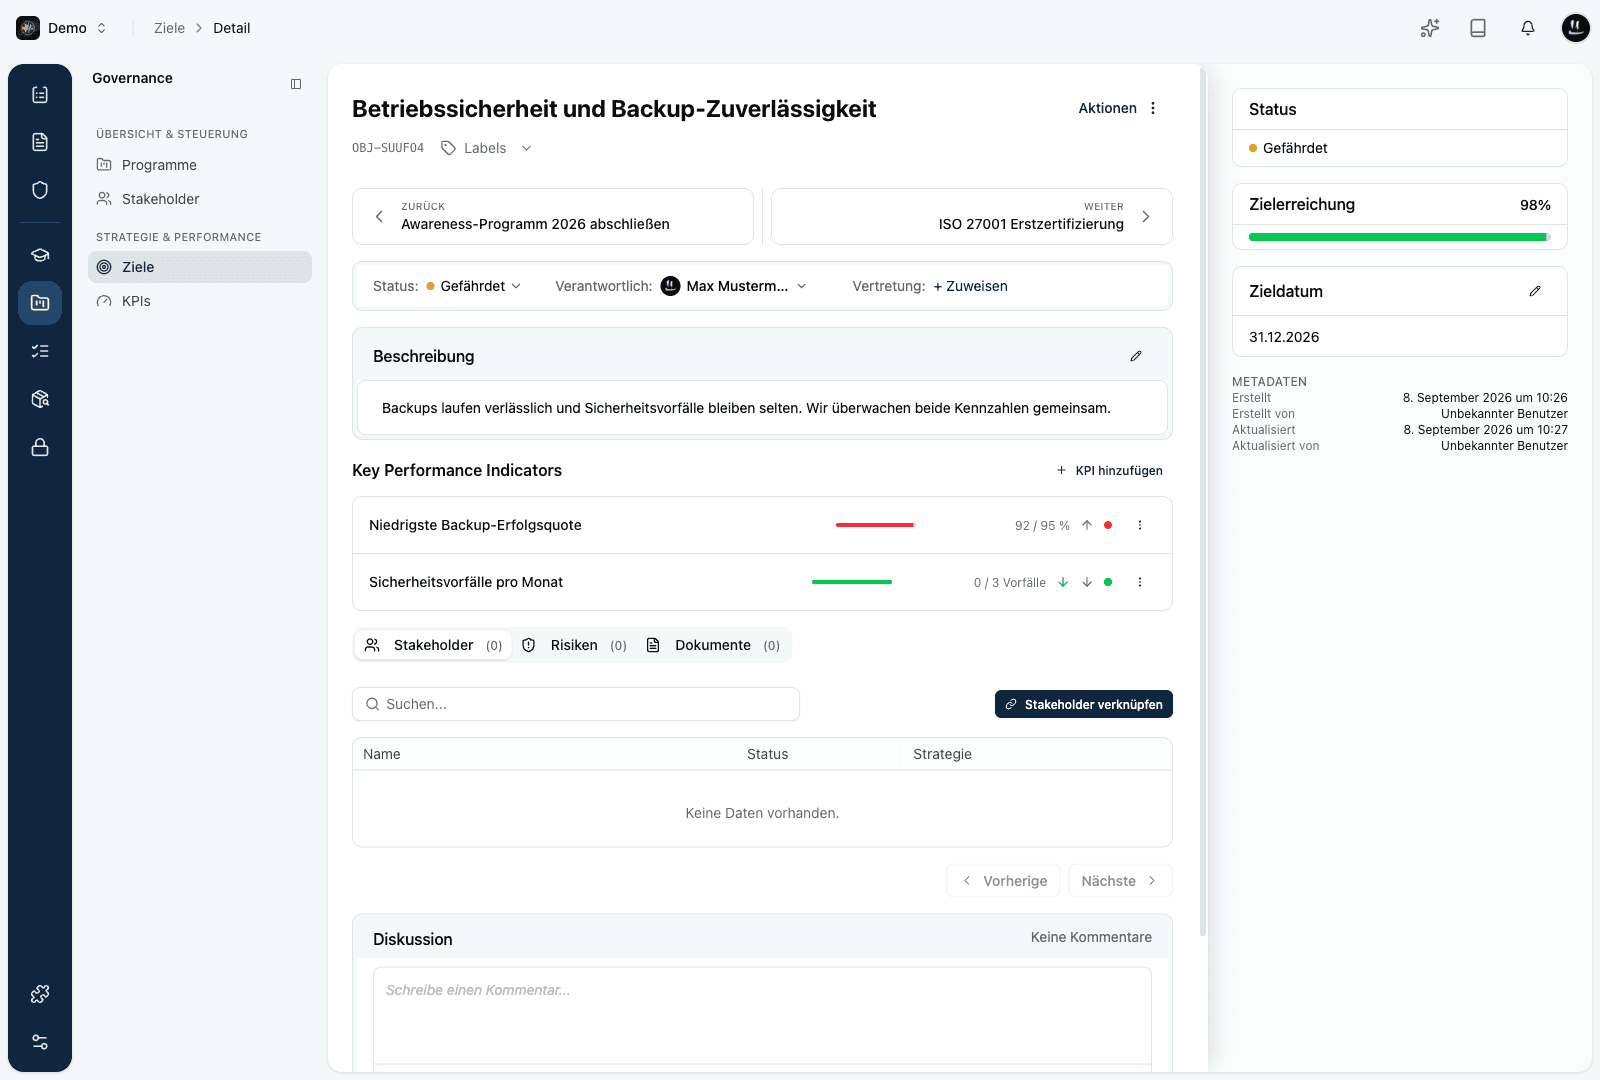Image resolution: width=1600 pixels, height=1080 pixels.
Task: Click the page vertical scrollbar
Action: (1202, 500)
